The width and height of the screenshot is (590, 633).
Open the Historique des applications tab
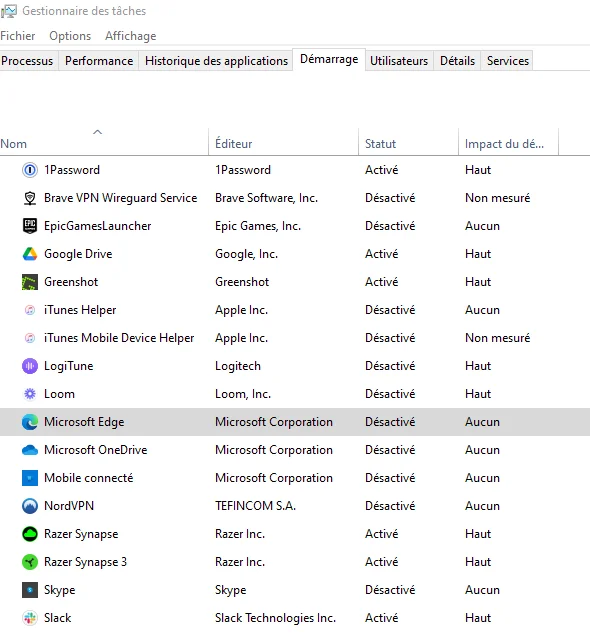click(x=216, y=61)
